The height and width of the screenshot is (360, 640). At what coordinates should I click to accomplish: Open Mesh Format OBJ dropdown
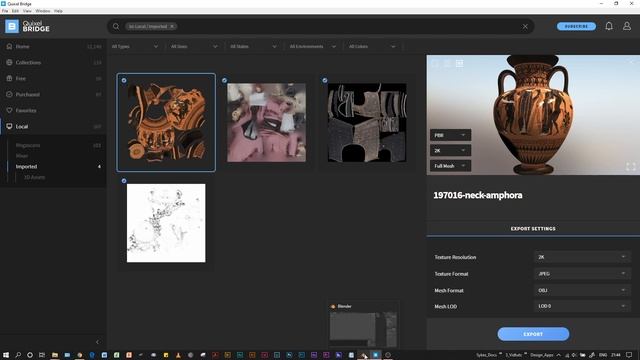(582, 290)
